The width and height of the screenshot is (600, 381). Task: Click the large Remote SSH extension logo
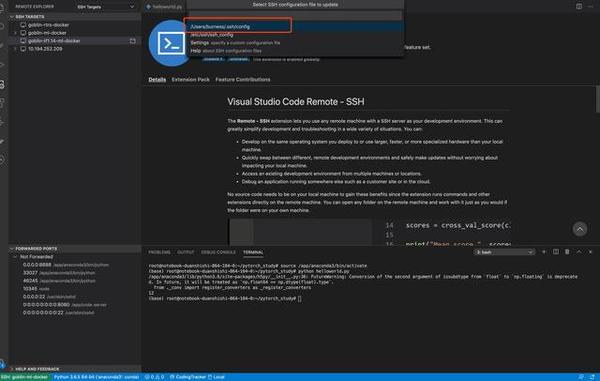pos(171,43)
